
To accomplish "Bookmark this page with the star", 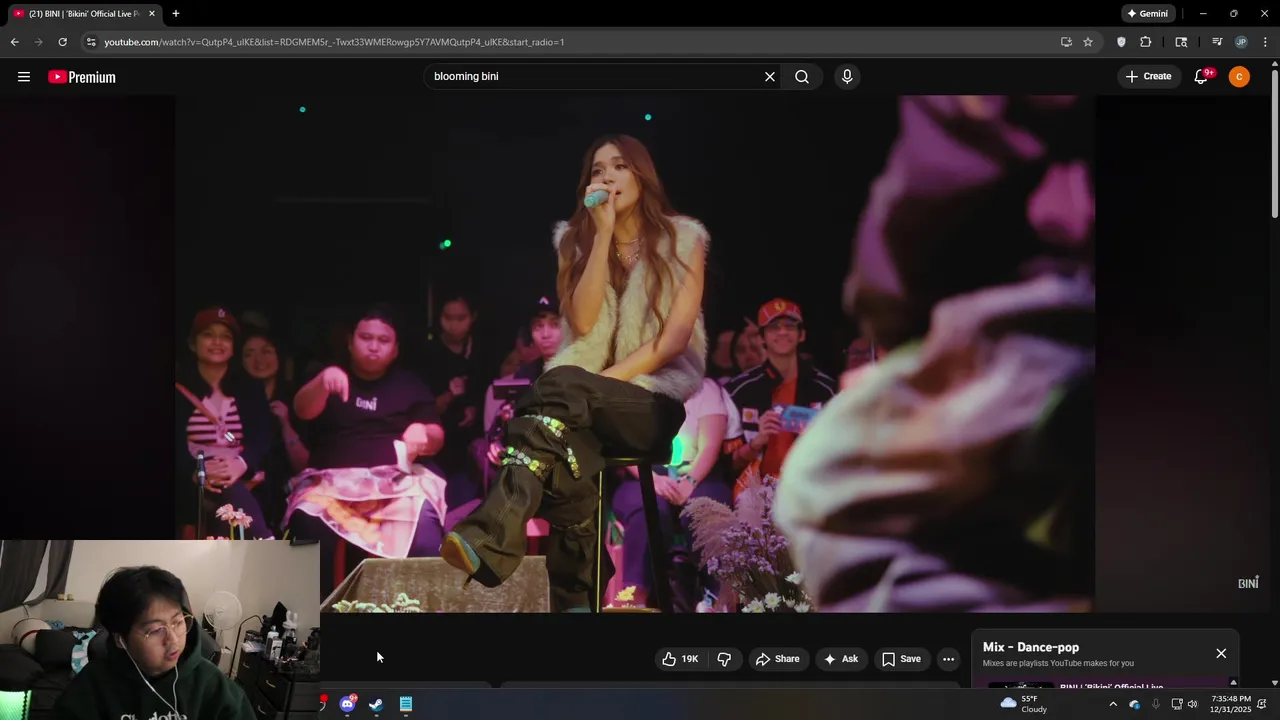I will pyautogui.click(x=1088, y=42).
